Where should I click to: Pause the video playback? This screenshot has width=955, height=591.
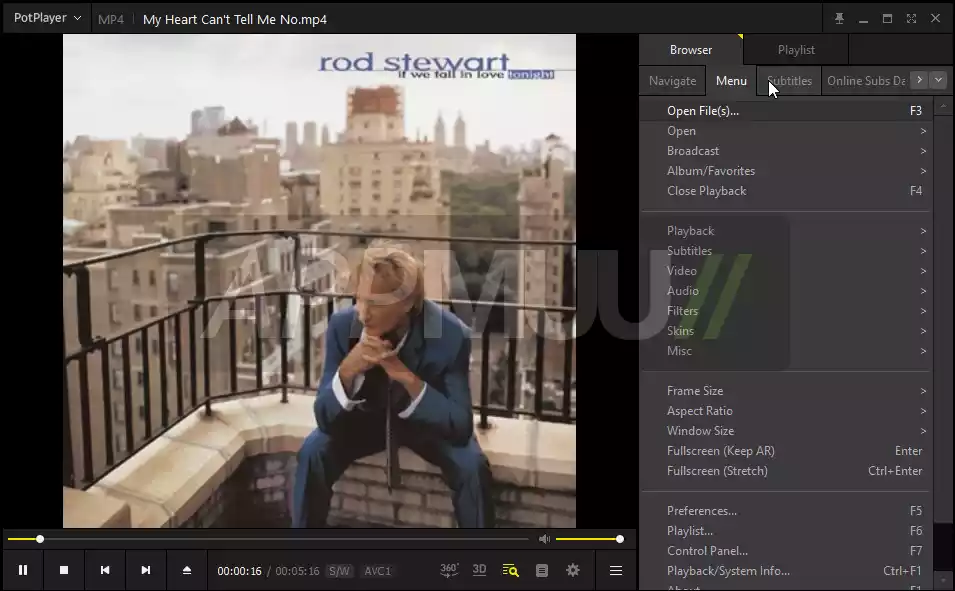pos(23,570)
